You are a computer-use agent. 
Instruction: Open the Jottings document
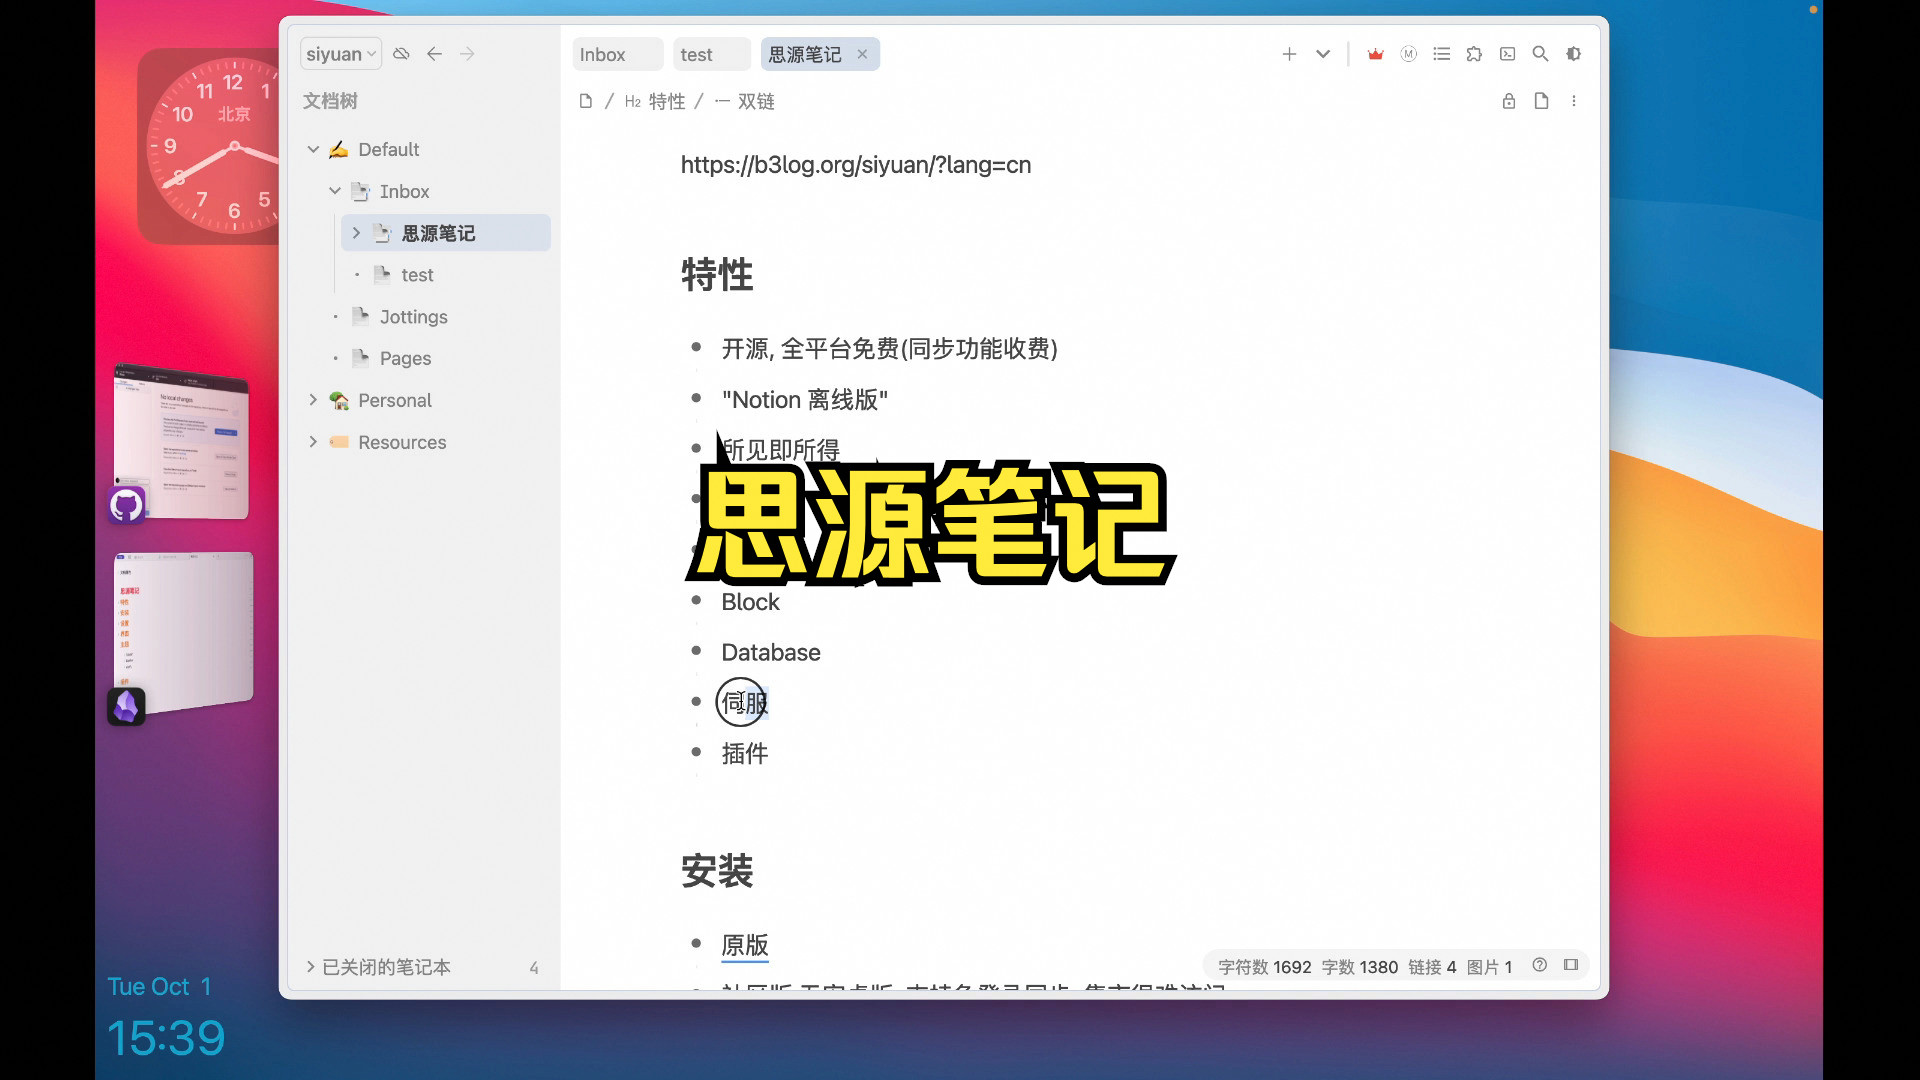point(413,317)
